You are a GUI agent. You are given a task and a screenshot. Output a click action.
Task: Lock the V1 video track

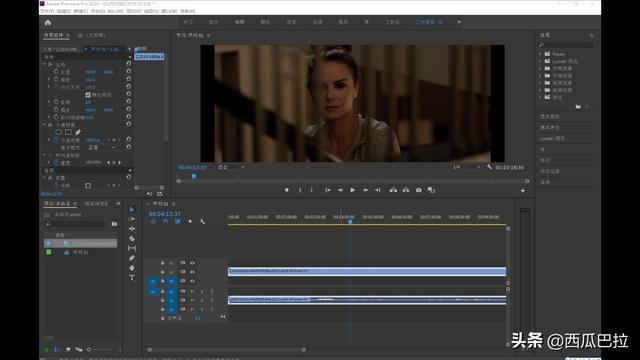tap(162, 281)
